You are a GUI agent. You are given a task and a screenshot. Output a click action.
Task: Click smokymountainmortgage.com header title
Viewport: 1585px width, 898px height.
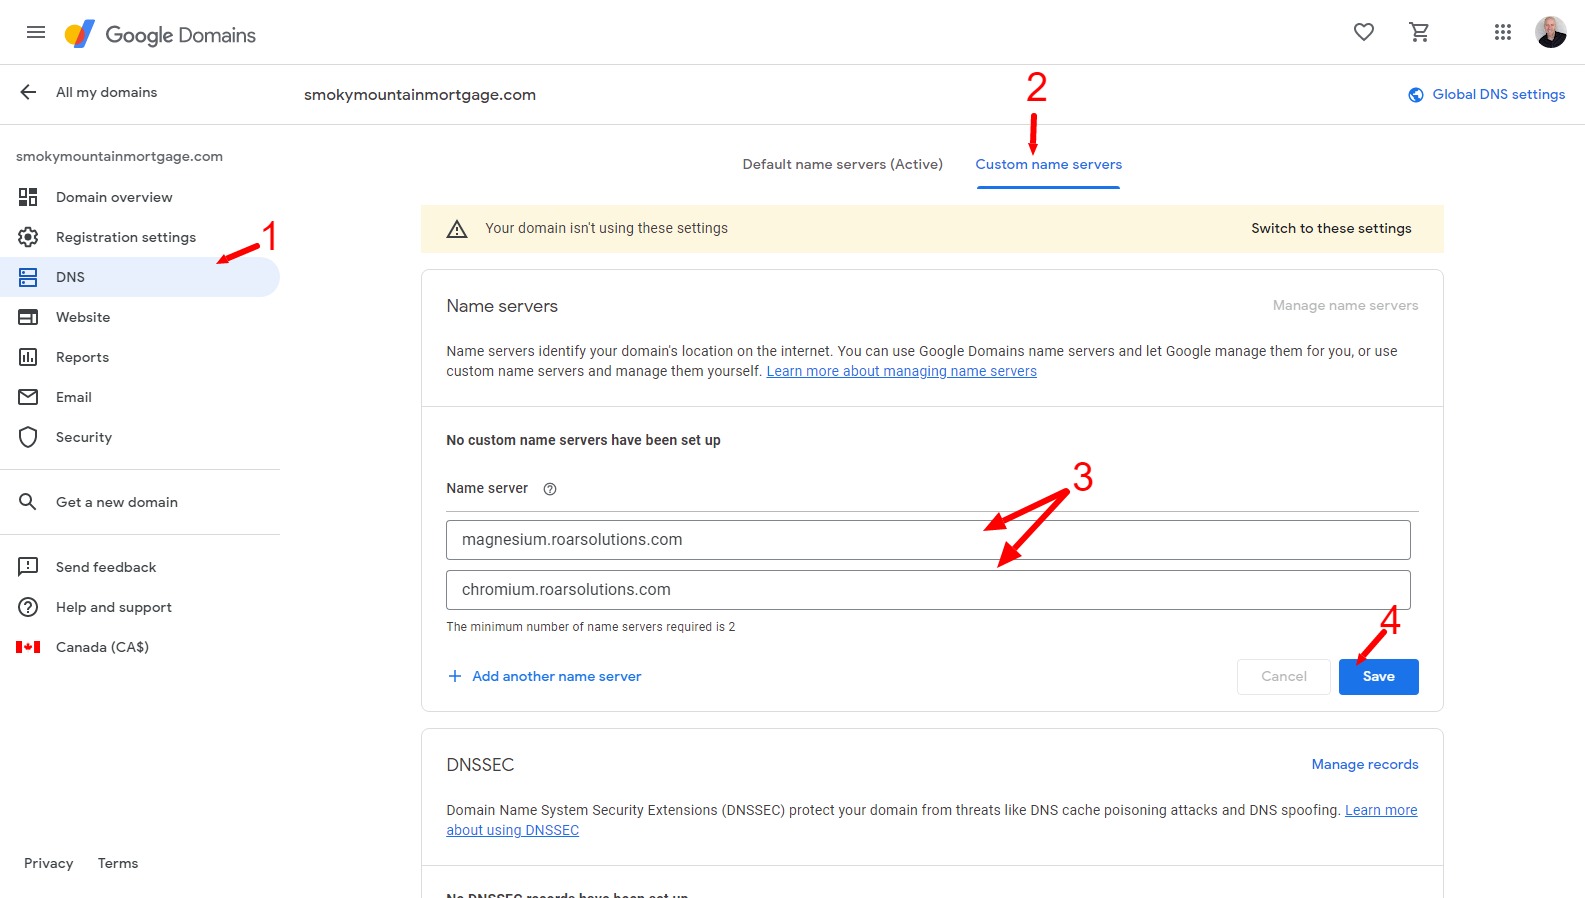420,95
